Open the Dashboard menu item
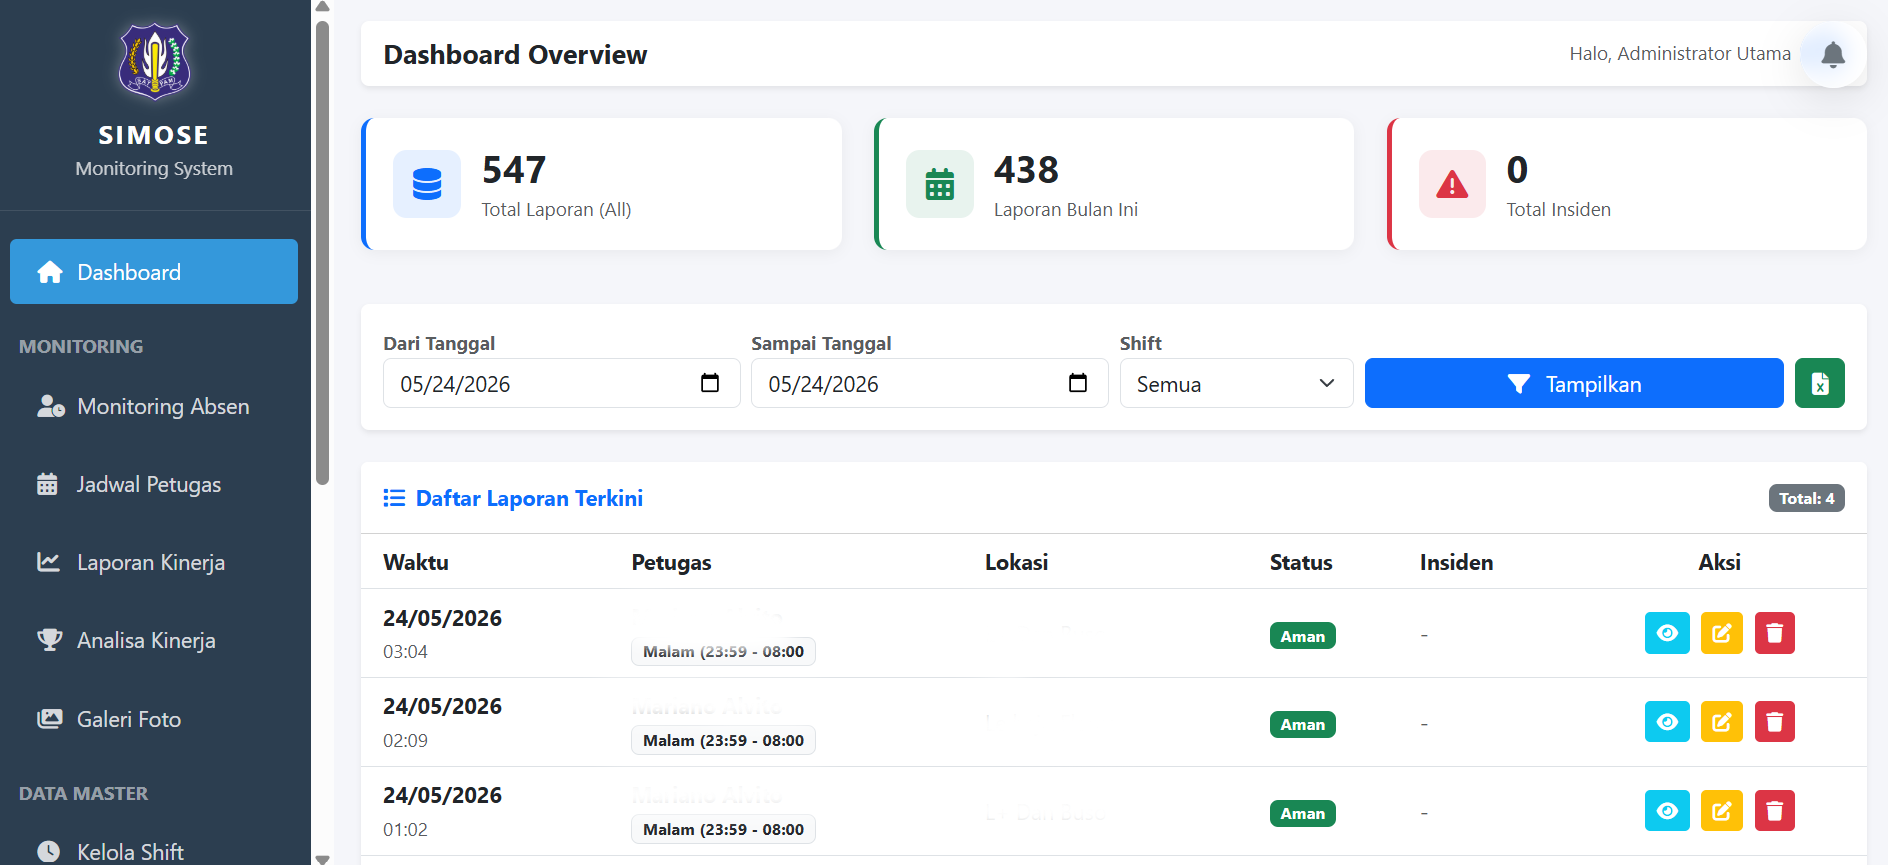The height and width of the screenshot is (865, 1888). (x=154, y=271)
